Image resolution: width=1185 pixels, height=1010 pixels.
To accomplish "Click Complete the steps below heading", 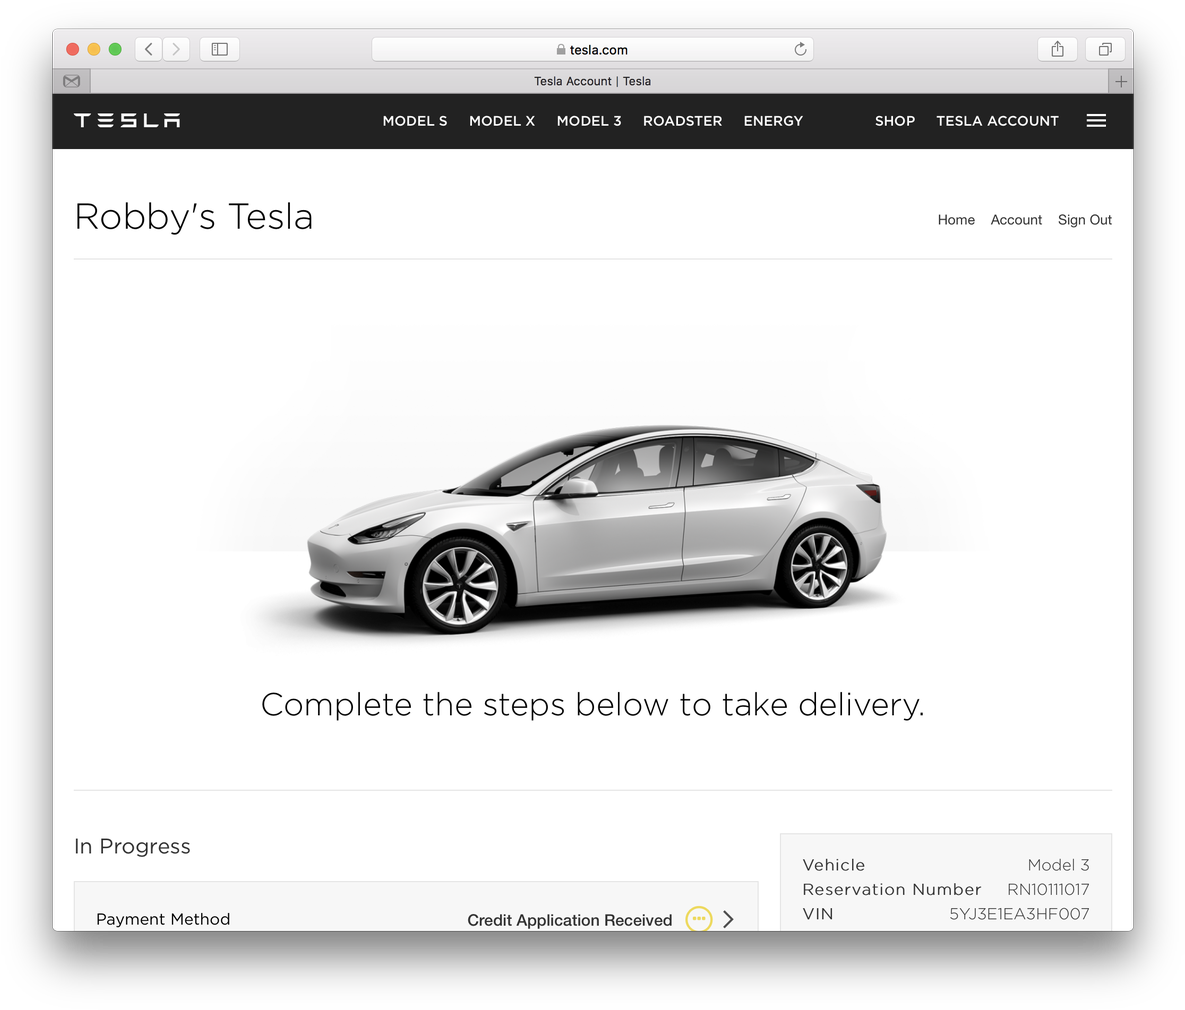I will coord(592,705).
